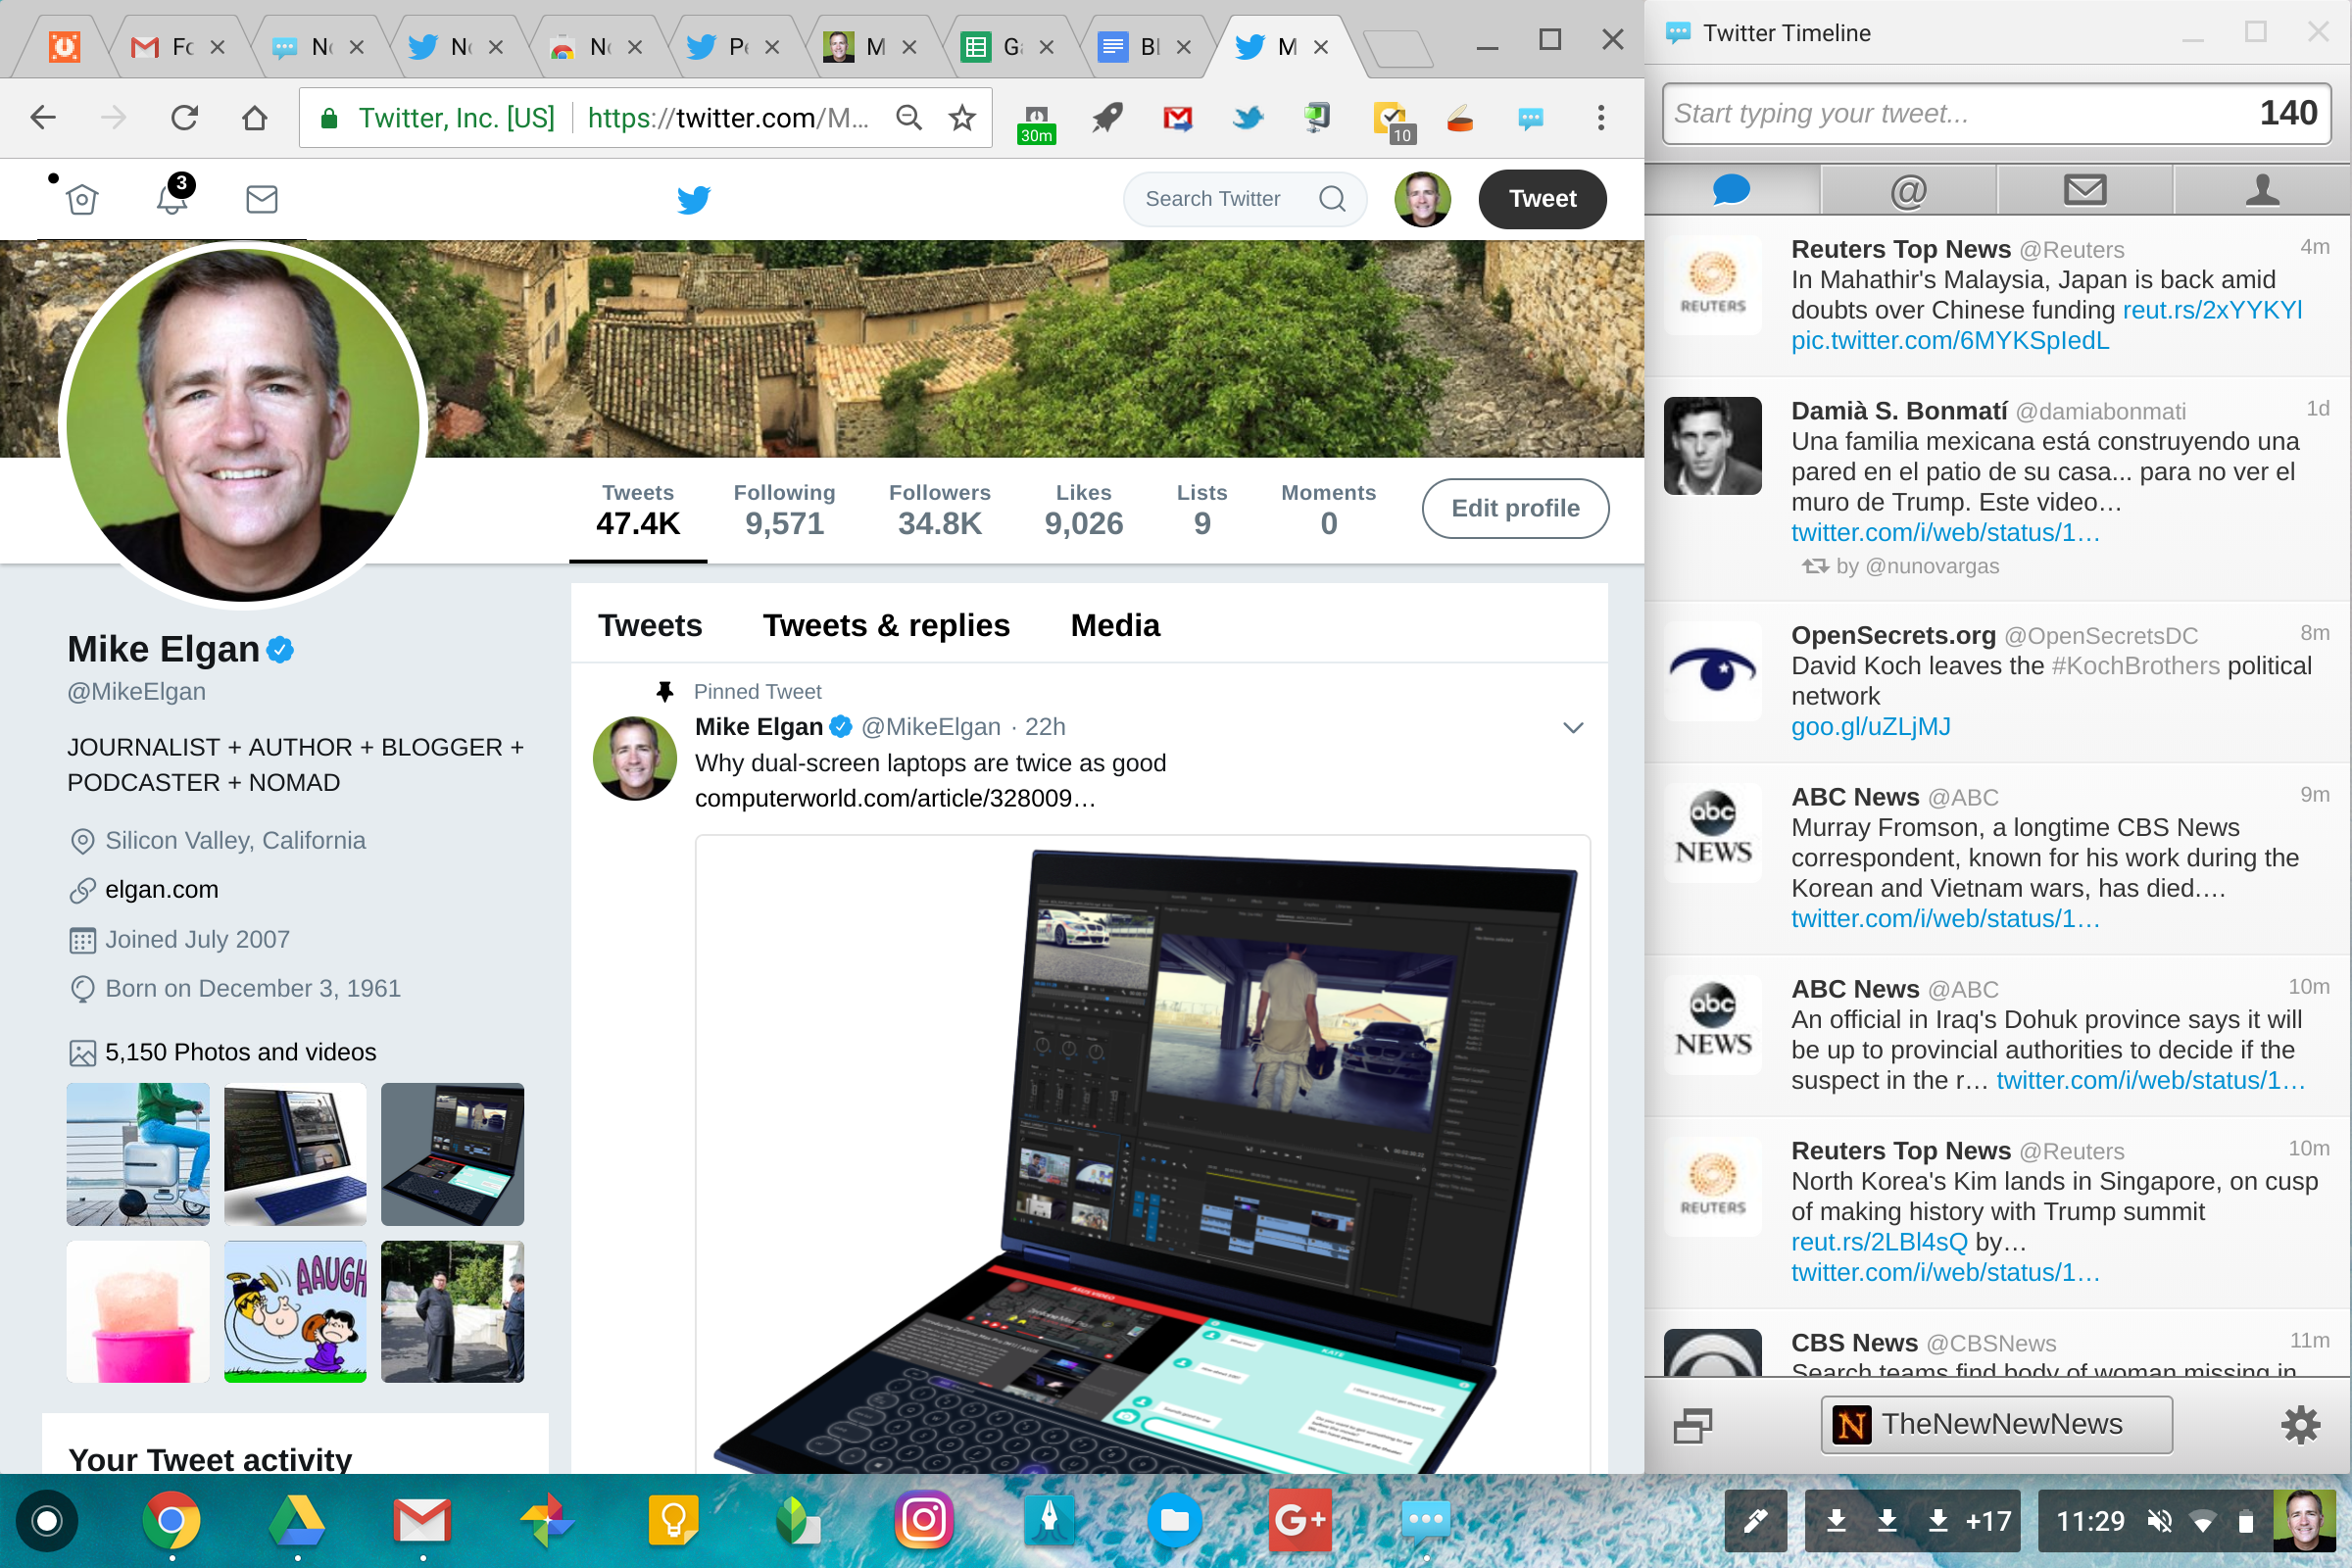Click the 30m timer extension icon

1036,123
